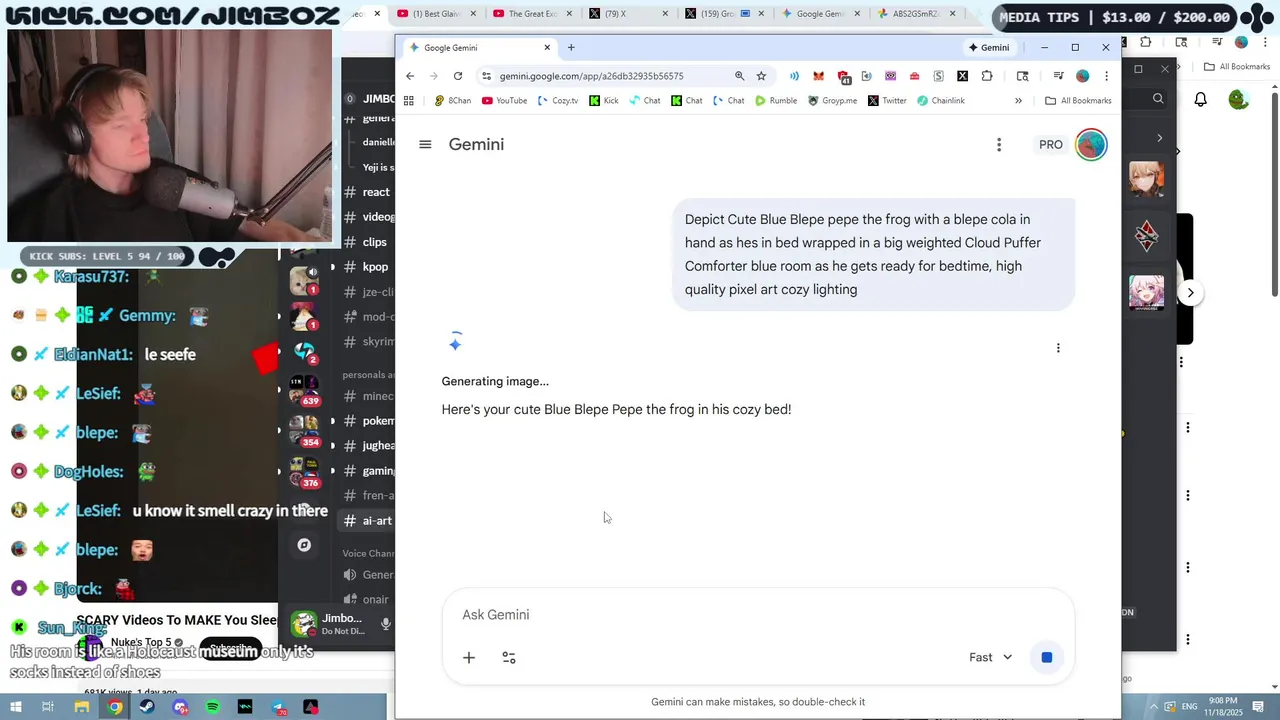Viewport: 1280px width, 720px height.
Task: Expand hidden bookmarks chevron
Action: click(1018, 101)
